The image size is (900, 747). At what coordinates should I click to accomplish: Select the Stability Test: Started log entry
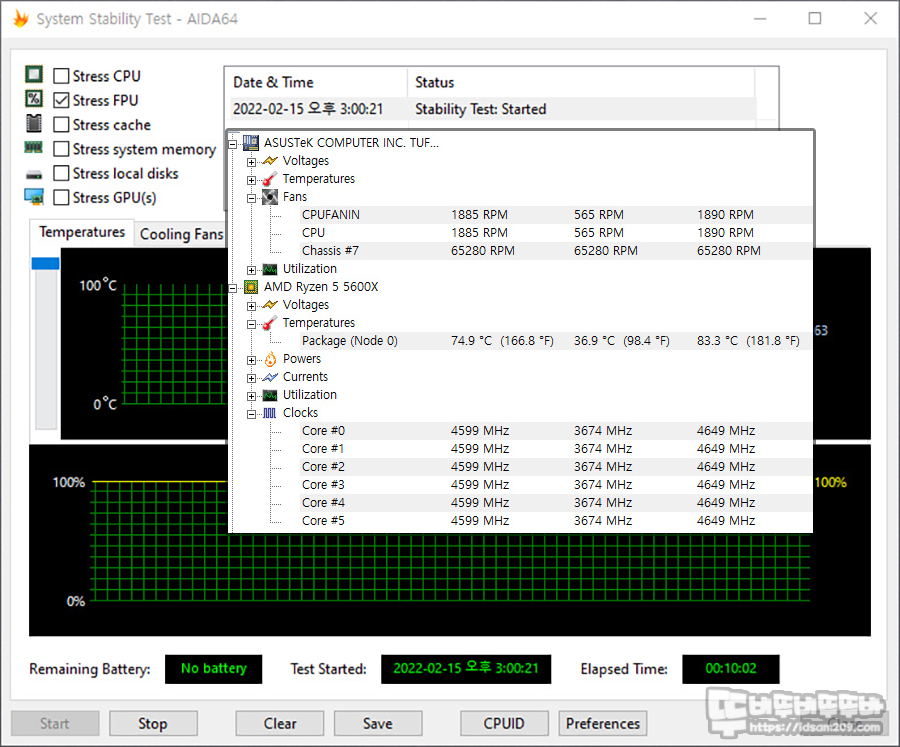pyautogui.click(x=491, y=109)
